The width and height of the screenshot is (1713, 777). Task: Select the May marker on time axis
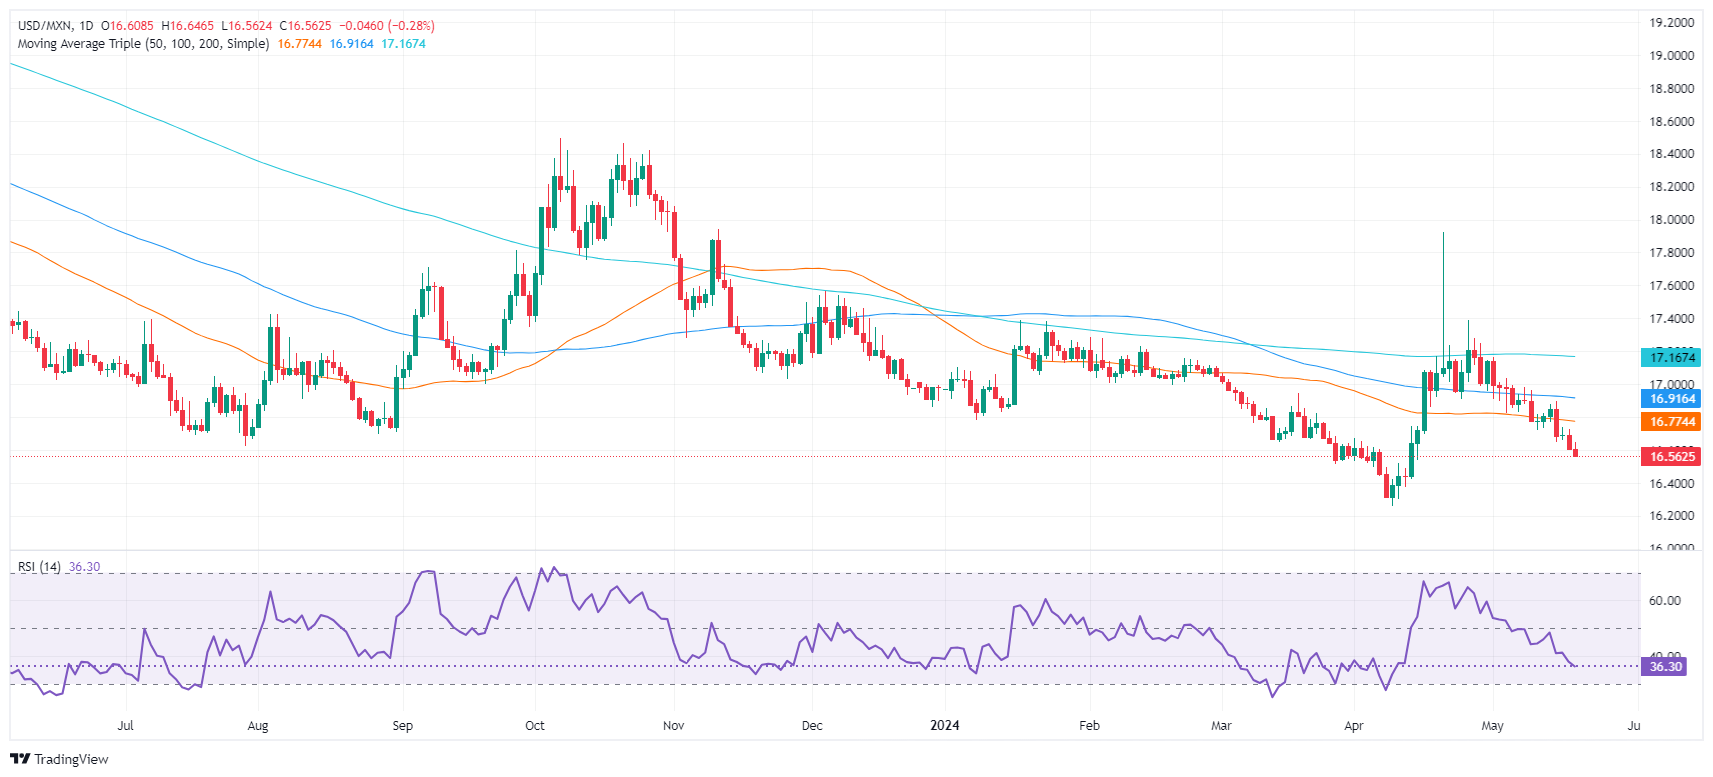coord(1492,726)
